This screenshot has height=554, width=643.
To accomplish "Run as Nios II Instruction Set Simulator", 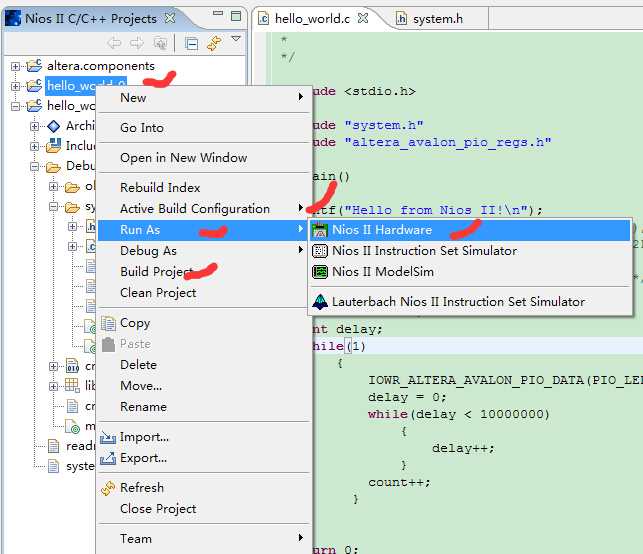I will (470, 251).
